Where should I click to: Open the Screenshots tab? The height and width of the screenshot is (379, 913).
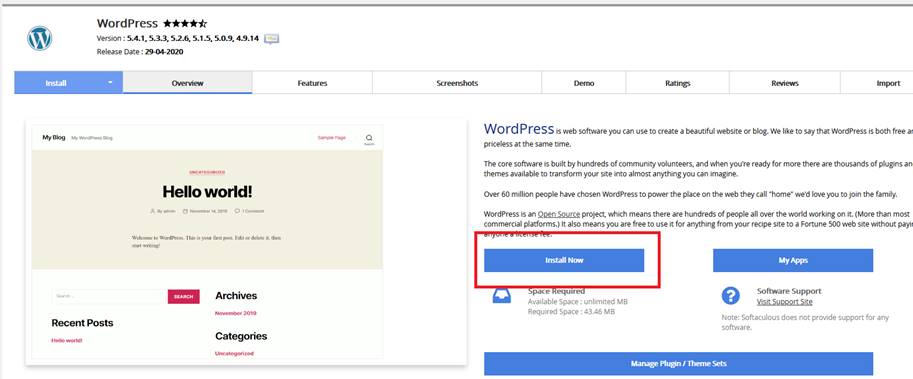tap(457, 83)
